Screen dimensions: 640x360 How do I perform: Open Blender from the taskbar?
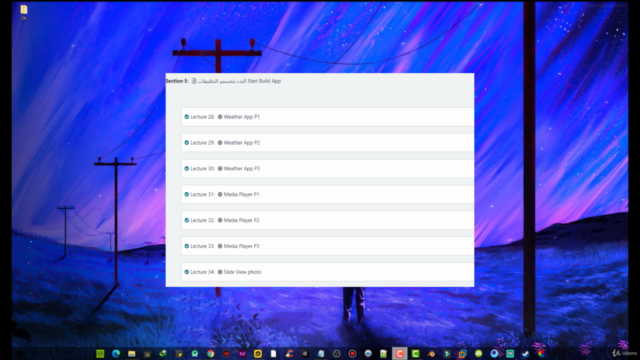(431, 353)
